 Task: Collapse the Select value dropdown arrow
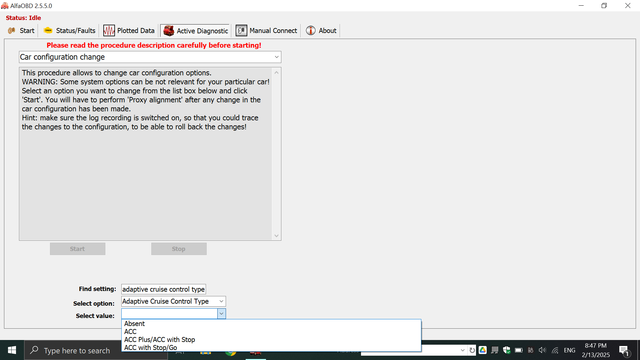221,313
